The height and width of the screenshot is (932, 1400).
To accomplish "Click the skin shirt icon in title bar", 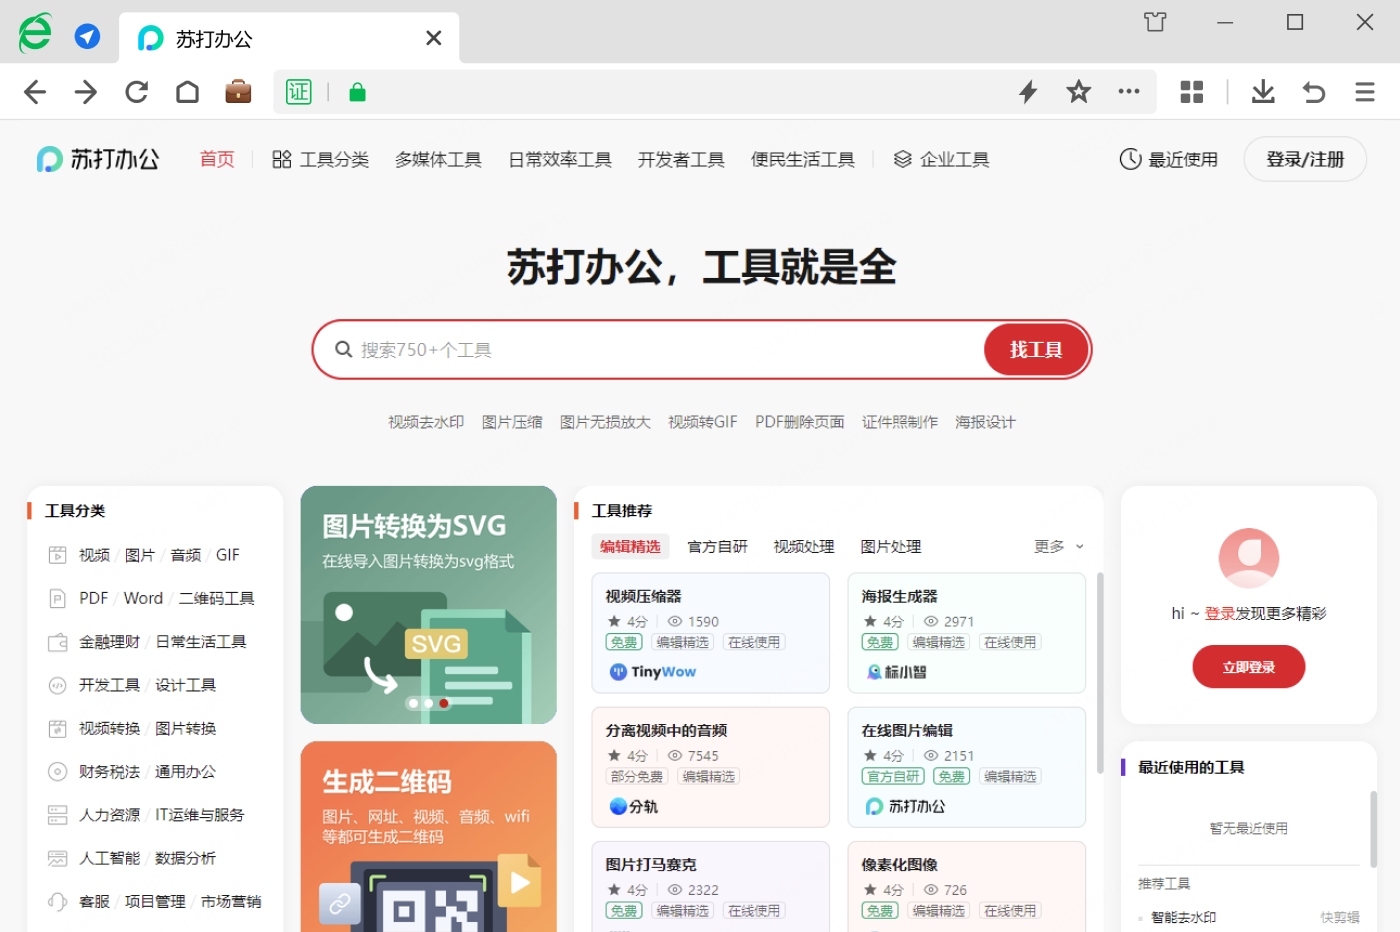I will point(1155,22).
